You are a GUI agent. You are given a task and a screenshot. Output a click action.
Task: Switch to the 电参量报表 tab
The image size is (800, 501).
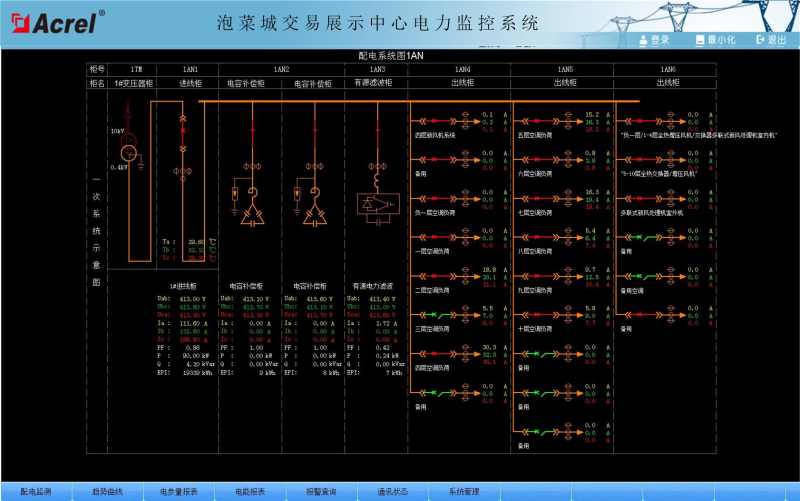click(x=179, y=492)
